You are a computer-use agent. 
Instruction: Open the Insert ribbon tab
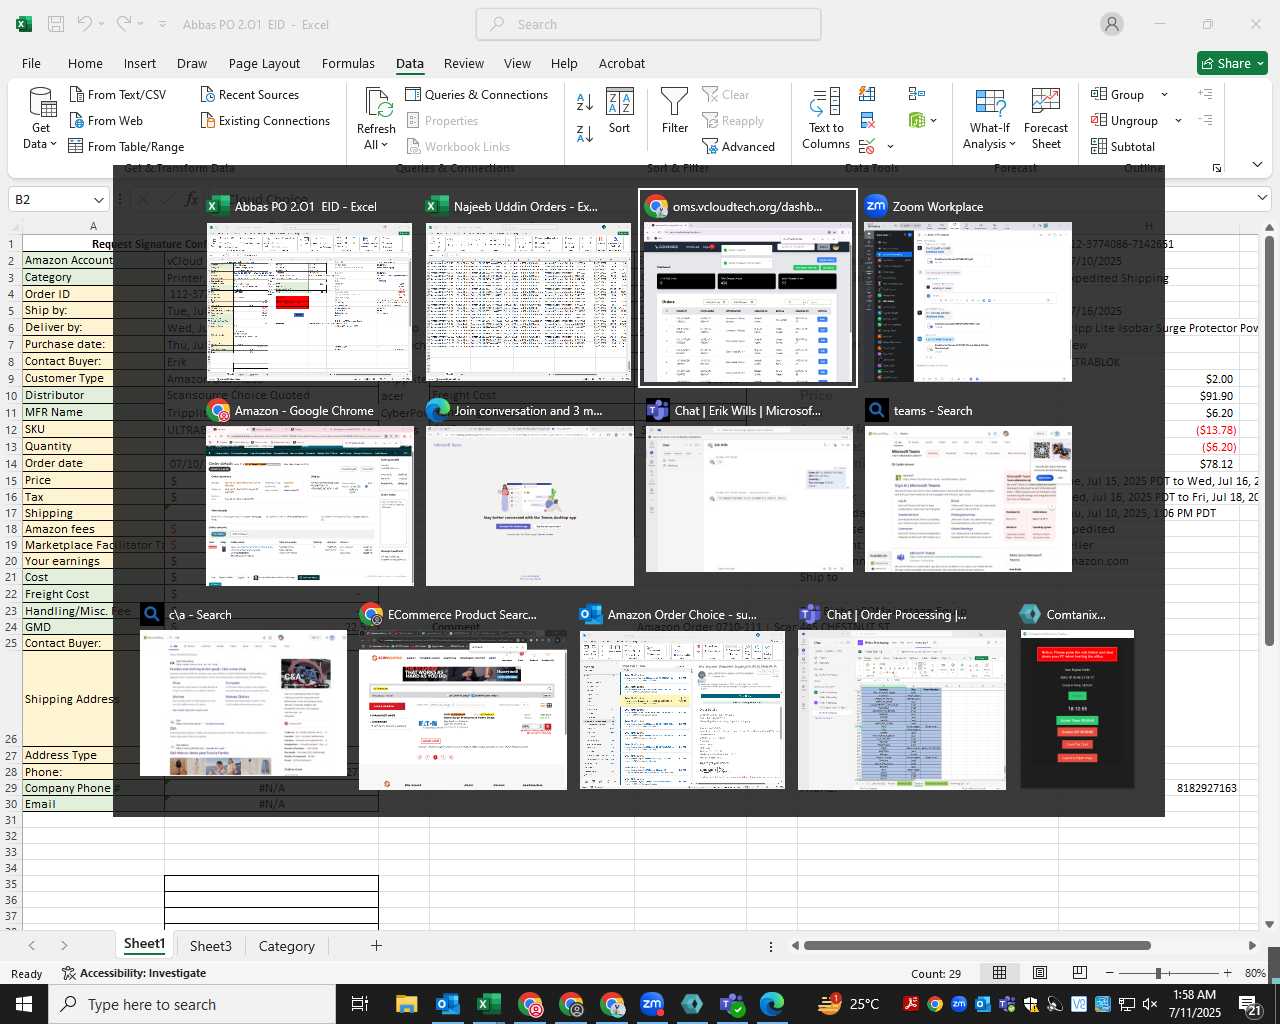pyautogui.click(x=140, y=63)
